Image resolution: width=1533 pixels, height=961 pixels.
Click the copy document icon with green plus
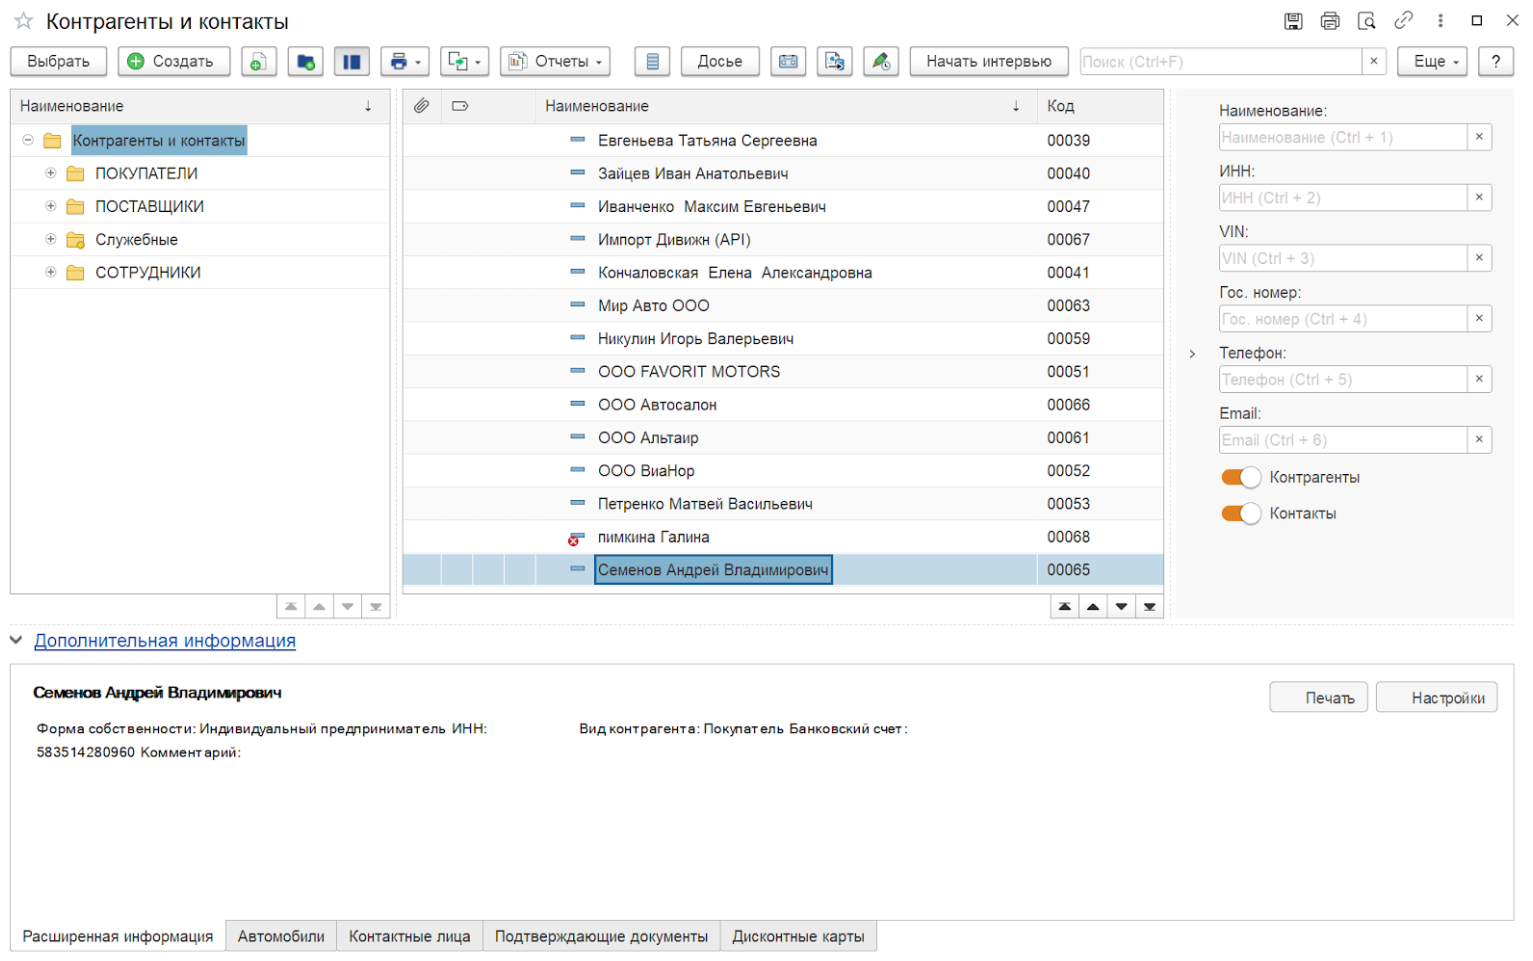258,62
